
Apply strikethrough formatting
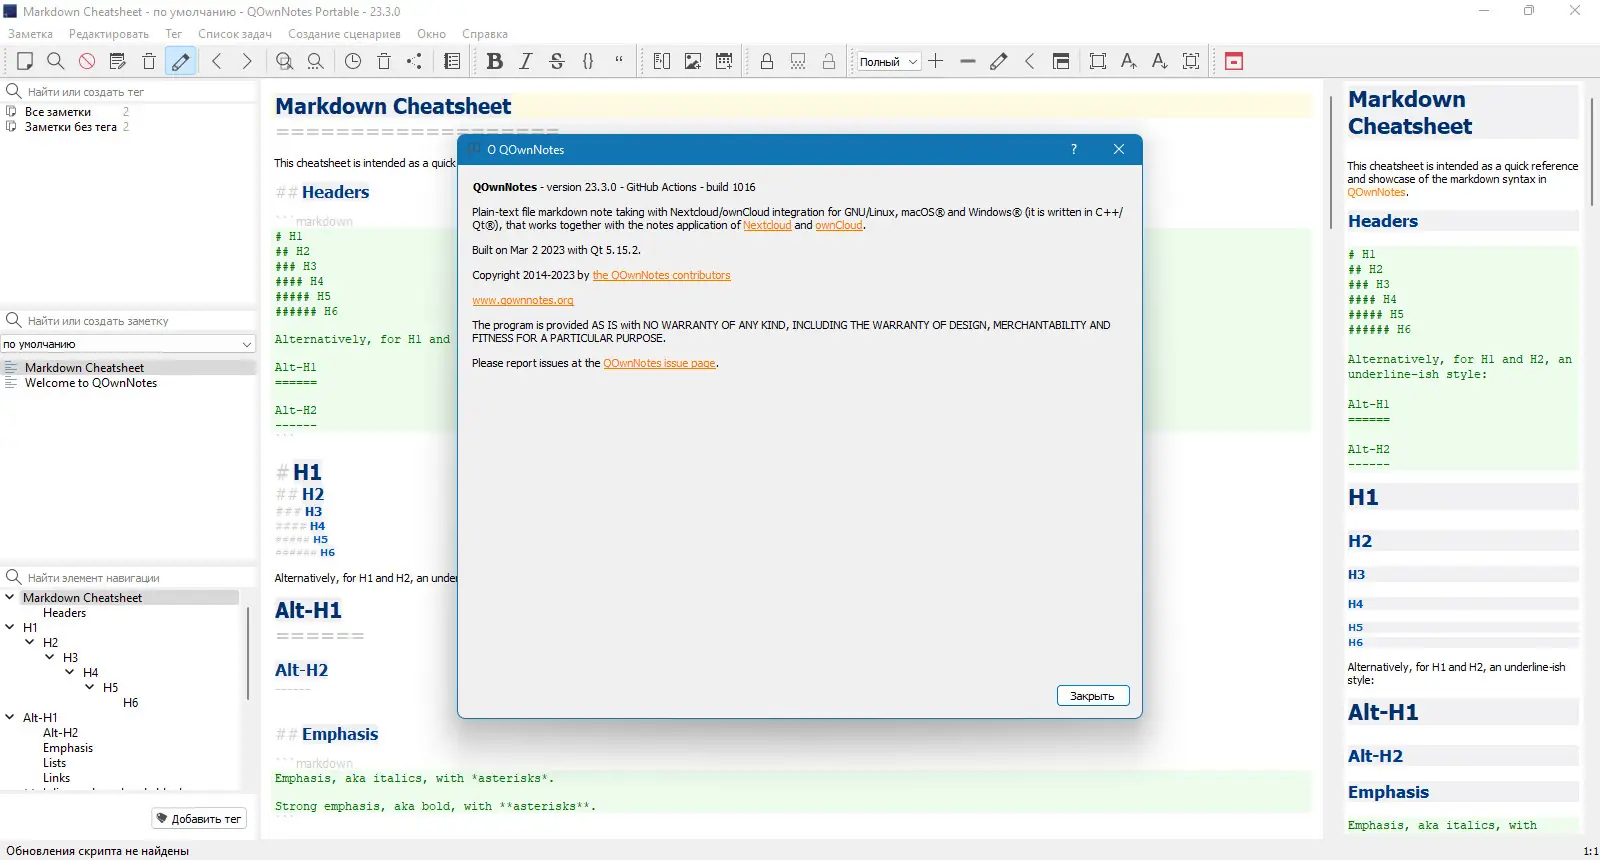(x=557, y=61)
